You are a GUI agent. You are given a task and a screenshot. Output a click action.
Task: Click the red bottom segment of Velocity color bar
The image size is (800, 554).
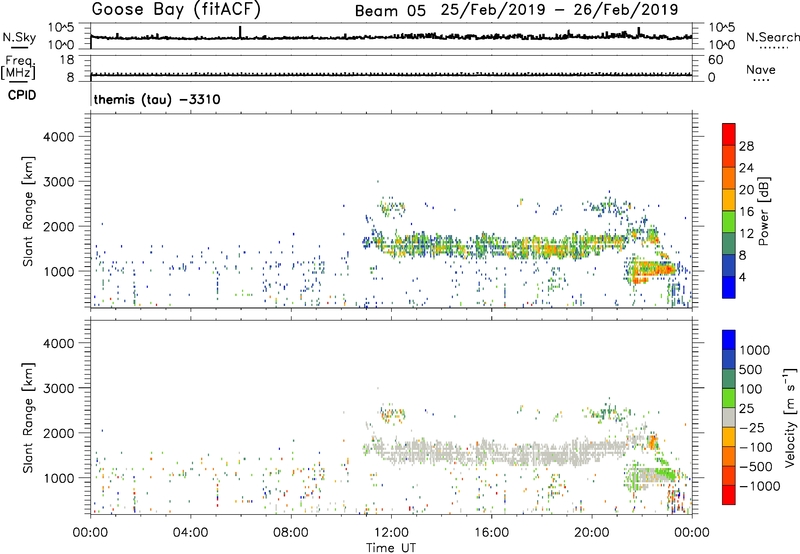[x=729, y=495]
